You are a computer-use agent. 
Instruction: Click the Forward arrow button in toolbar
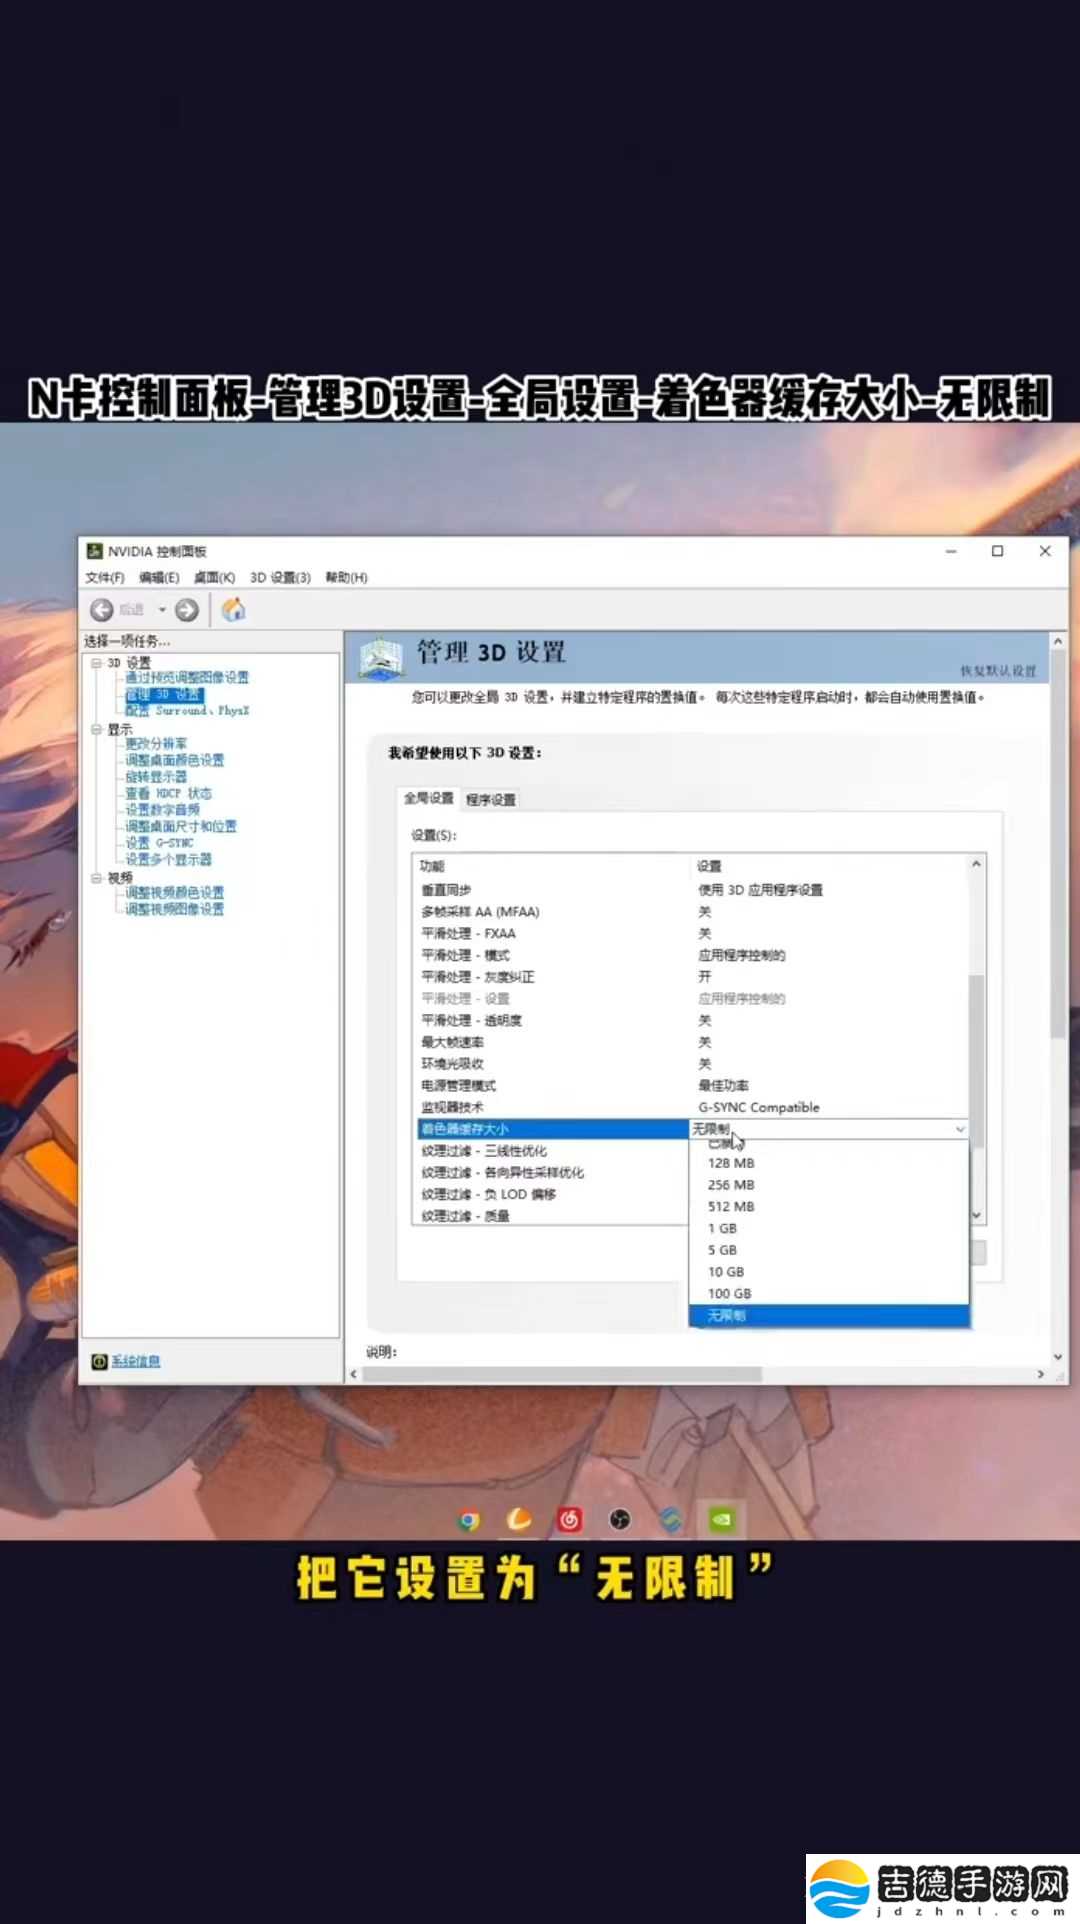click(187, 610)
